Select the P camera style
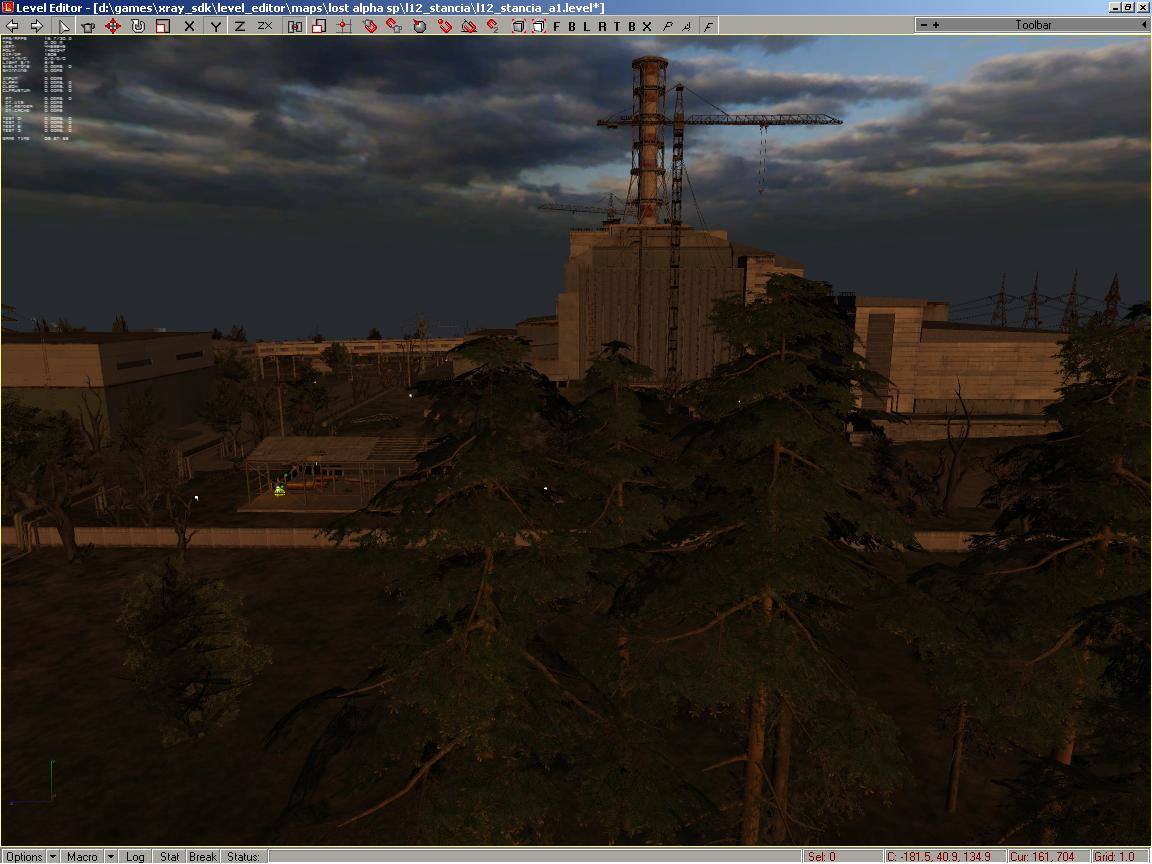Screen dimensions: 1152x864 (x=667, y=26)
